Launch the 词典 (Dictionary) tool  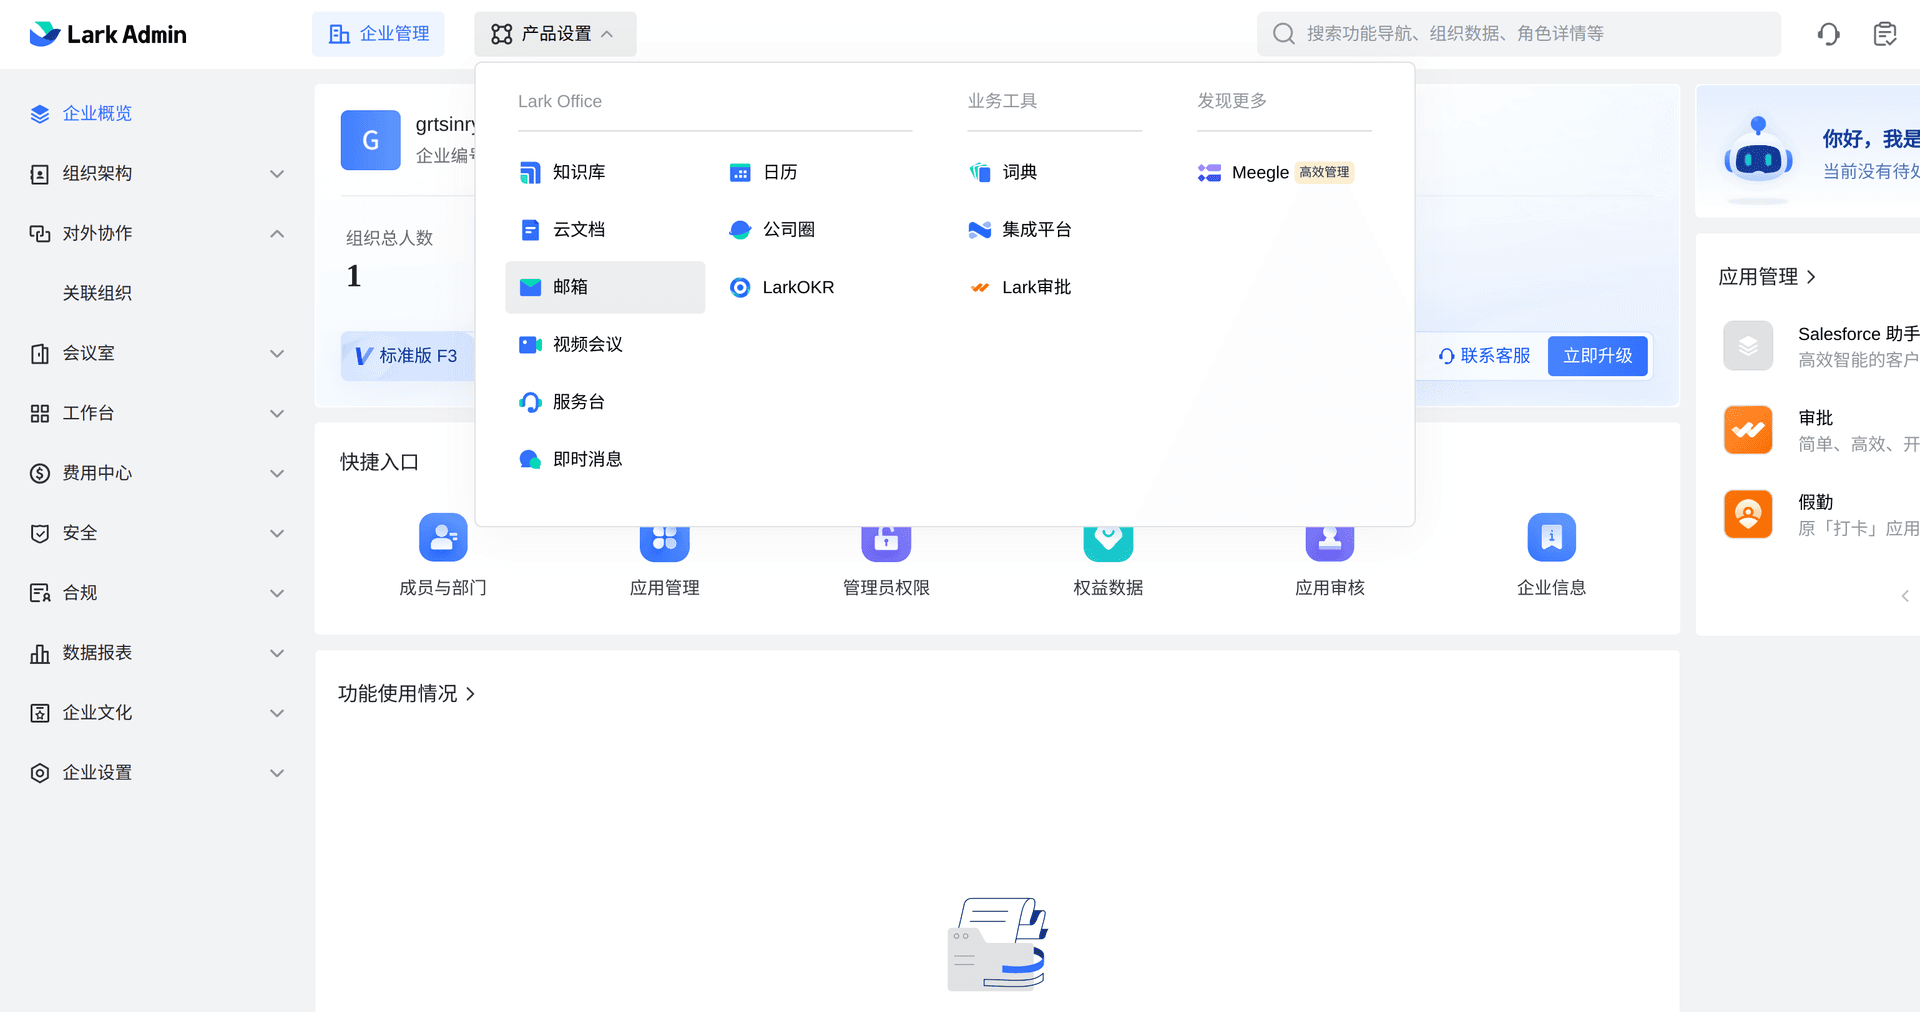(1018, 172)
